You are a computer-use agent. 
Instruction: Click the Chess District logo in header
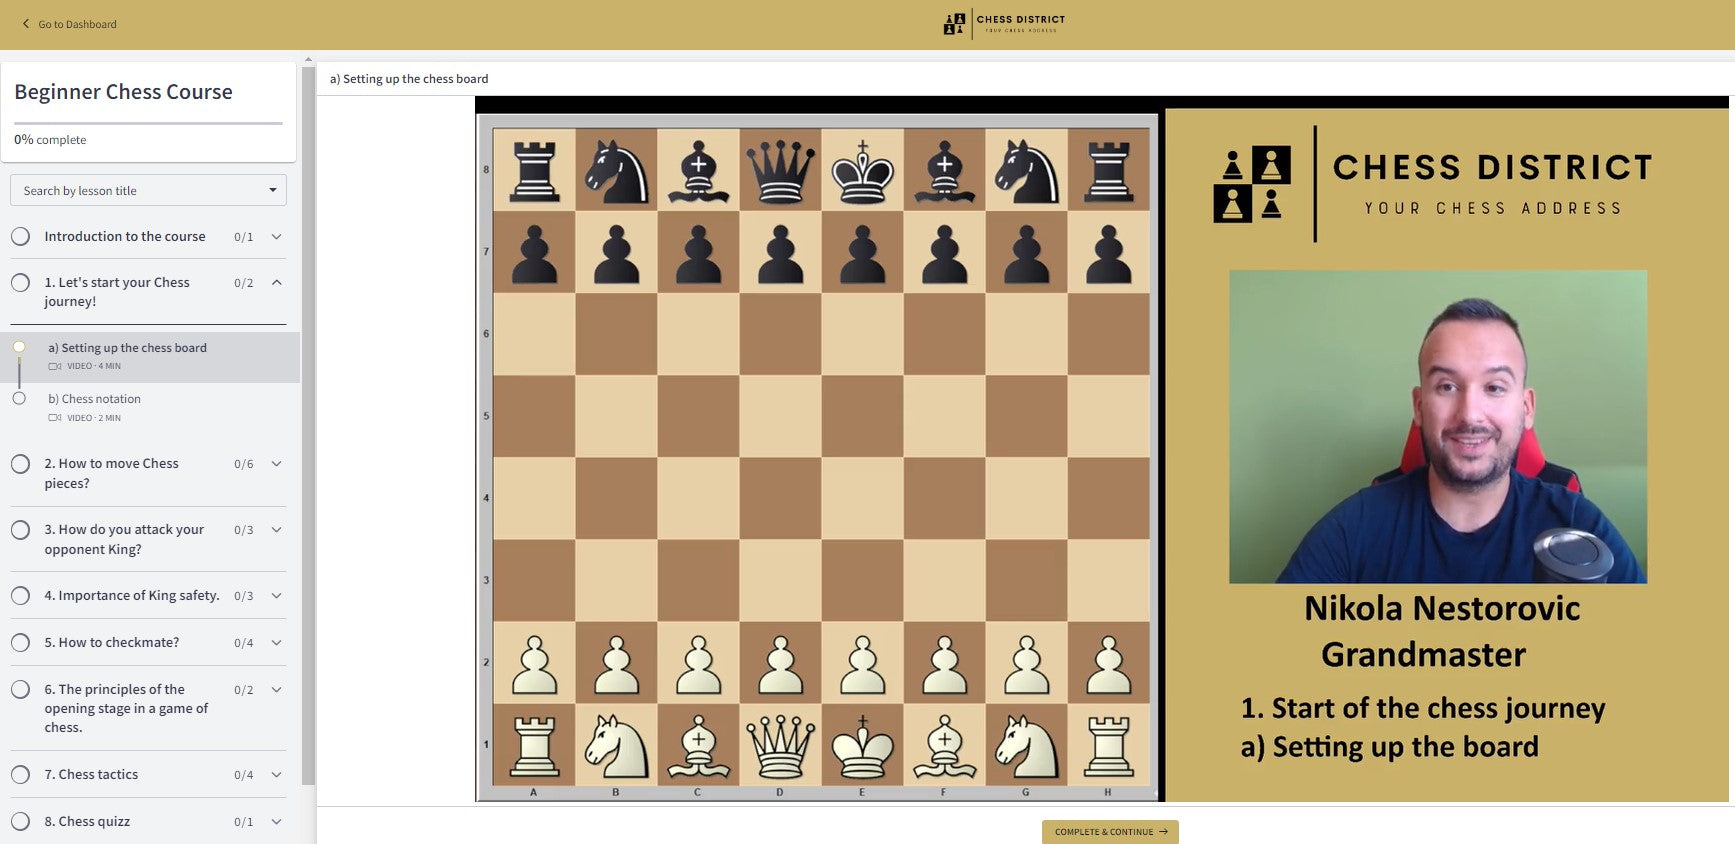pos(1004,23)
